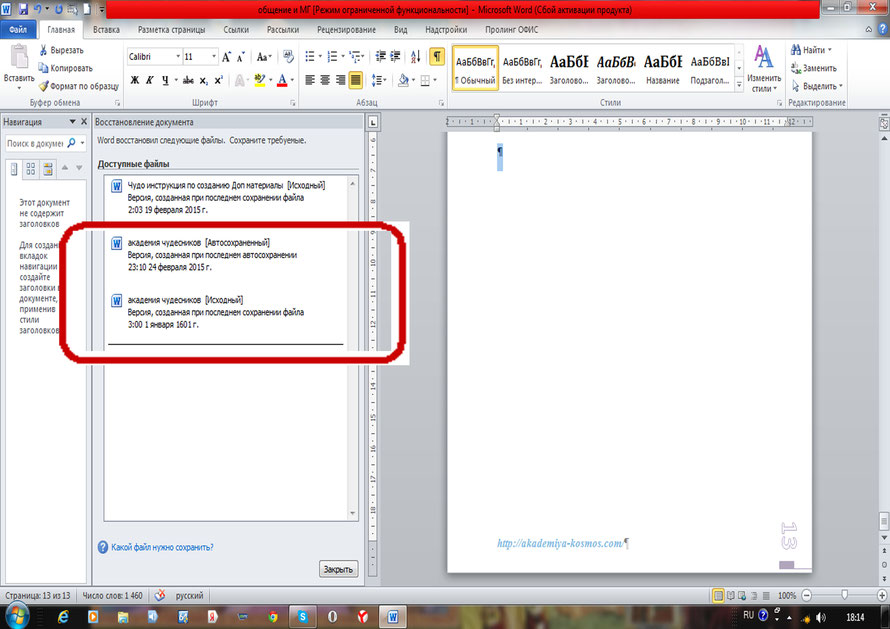Image resolution: width=890 pixels, height=629 pixels.
Task: Click the Undo icon in quick access toolbar
Action: coord(38,9)
